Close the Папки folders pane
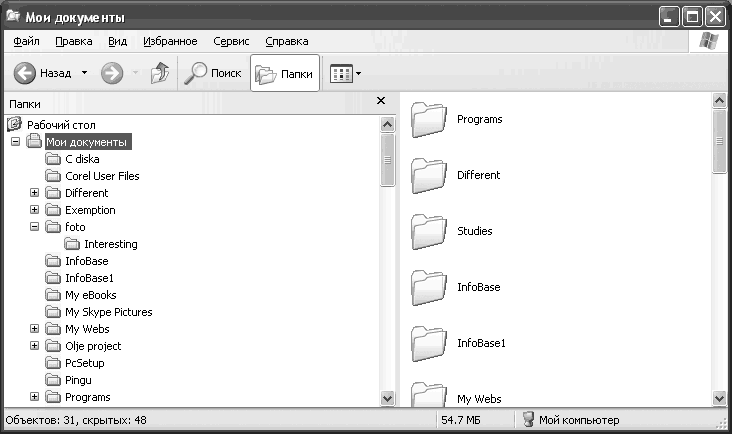Viewport: 732px width, 434px height. (380, 101)
